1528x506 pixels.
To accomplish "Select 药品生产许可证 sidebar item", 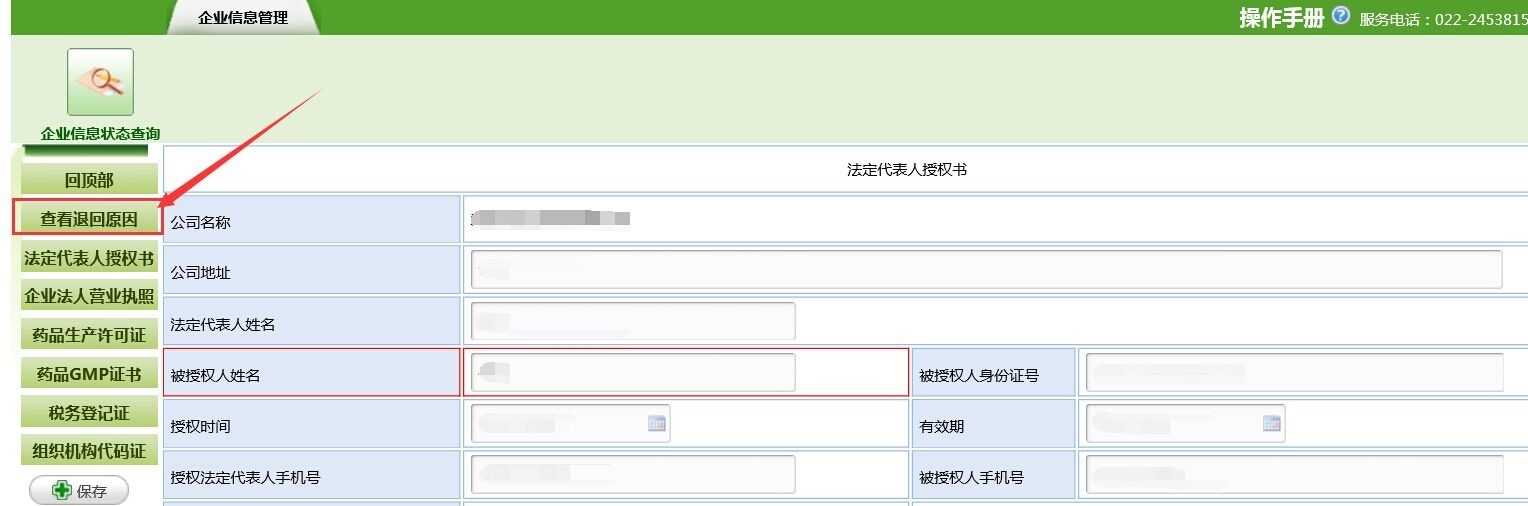I will (89, 335).
